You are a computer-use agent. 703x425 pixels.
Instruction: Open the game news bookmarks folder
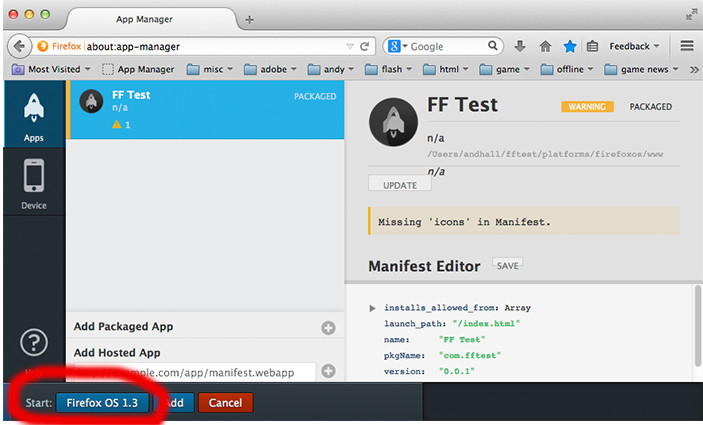(641, 69)
